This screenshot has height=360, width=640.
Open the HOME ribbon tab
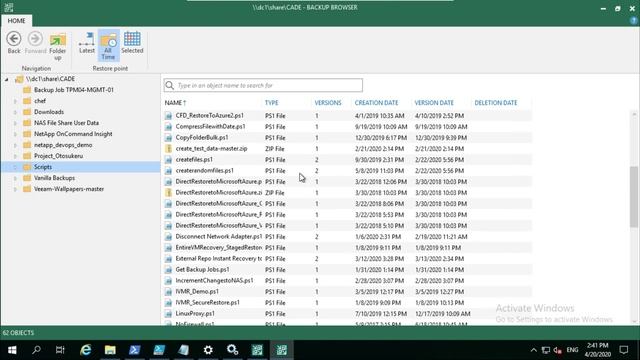pos(16,20)
